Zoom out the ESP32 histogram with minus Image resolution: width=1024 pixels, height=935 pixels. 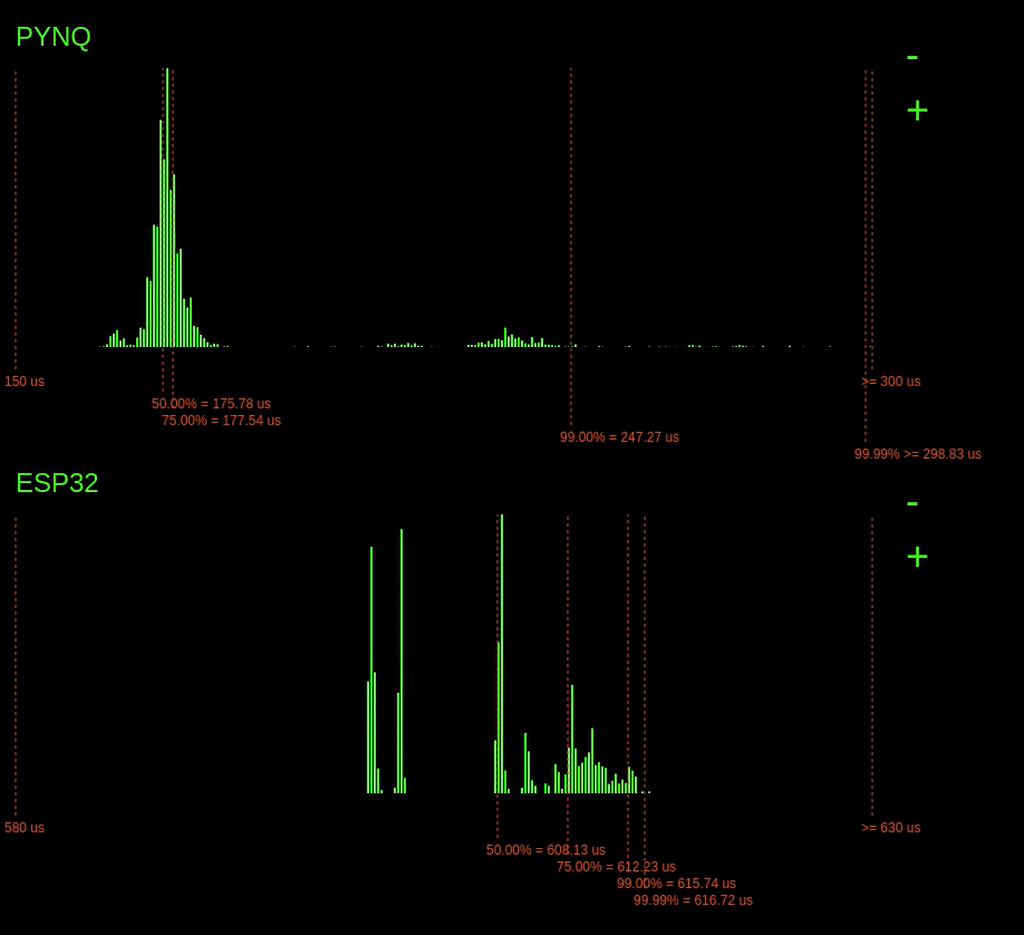(912, 504)
